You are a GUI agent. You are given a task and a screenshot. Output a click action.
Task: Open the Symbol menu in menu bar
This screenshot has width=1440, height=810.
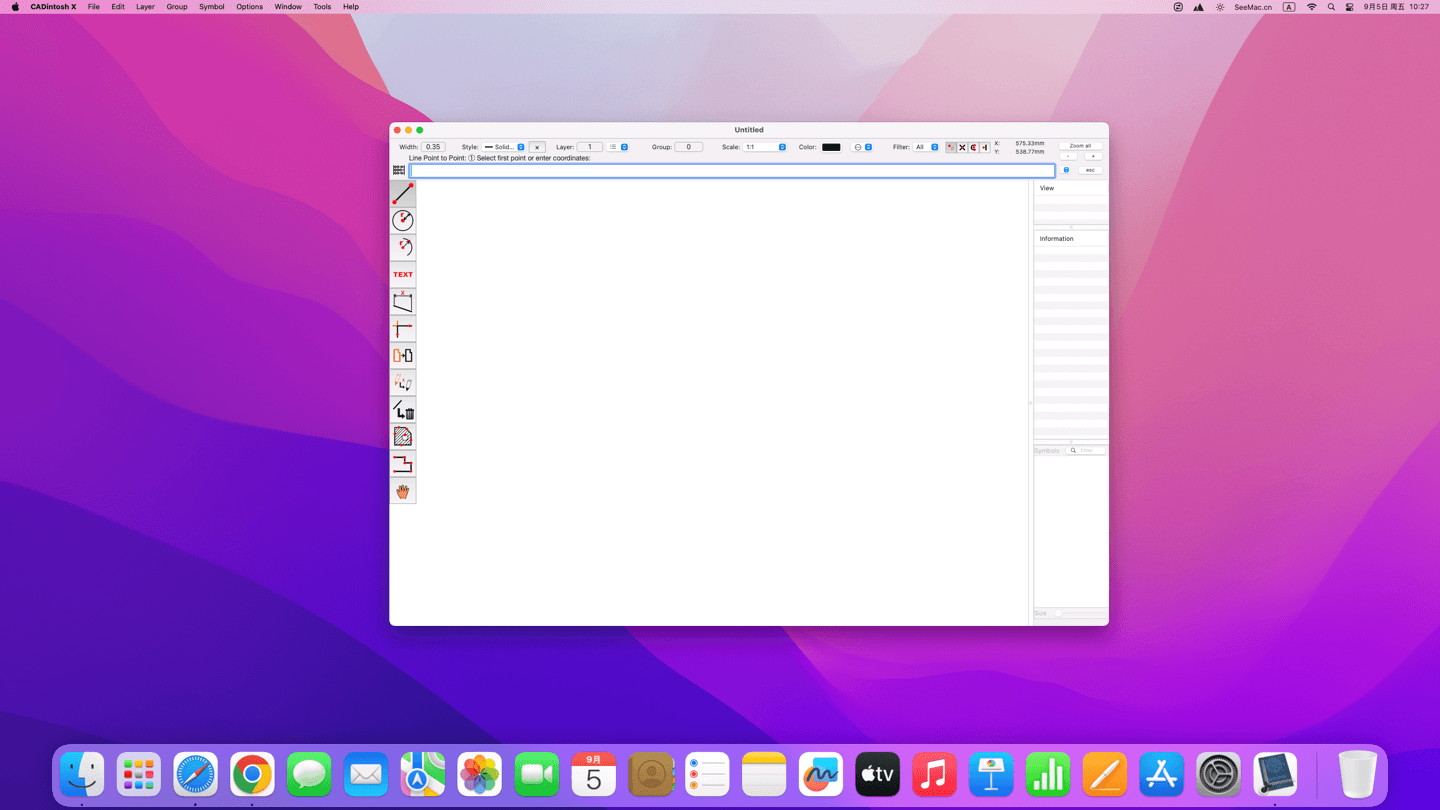point(211,7)
